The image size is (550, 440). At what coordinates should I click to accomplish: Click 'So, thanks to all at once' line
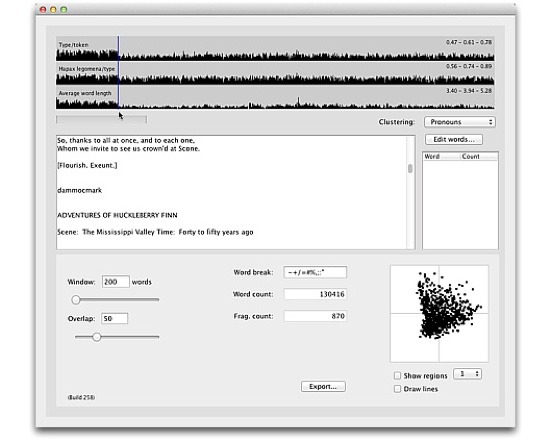click(x=126, y=140)
